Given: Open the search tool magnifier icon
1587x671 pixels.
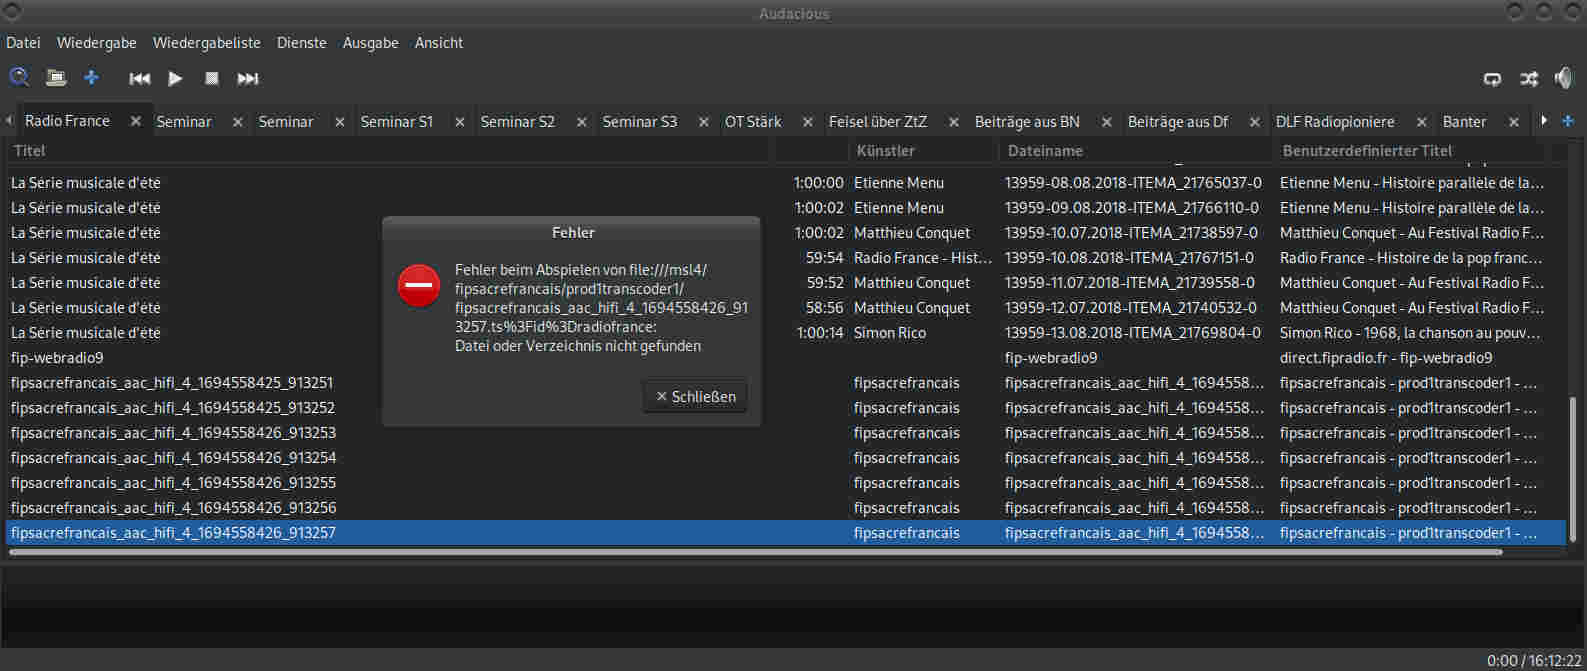Looking at the screenshot, I should point(19,77).
